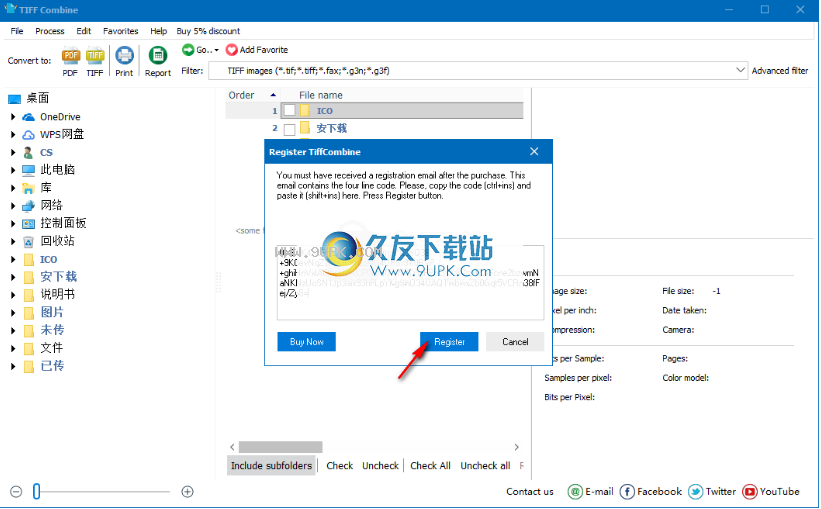Expand the WPS网盘 tree node
Viewport: 821px width, 509px height.
(13, 135)
